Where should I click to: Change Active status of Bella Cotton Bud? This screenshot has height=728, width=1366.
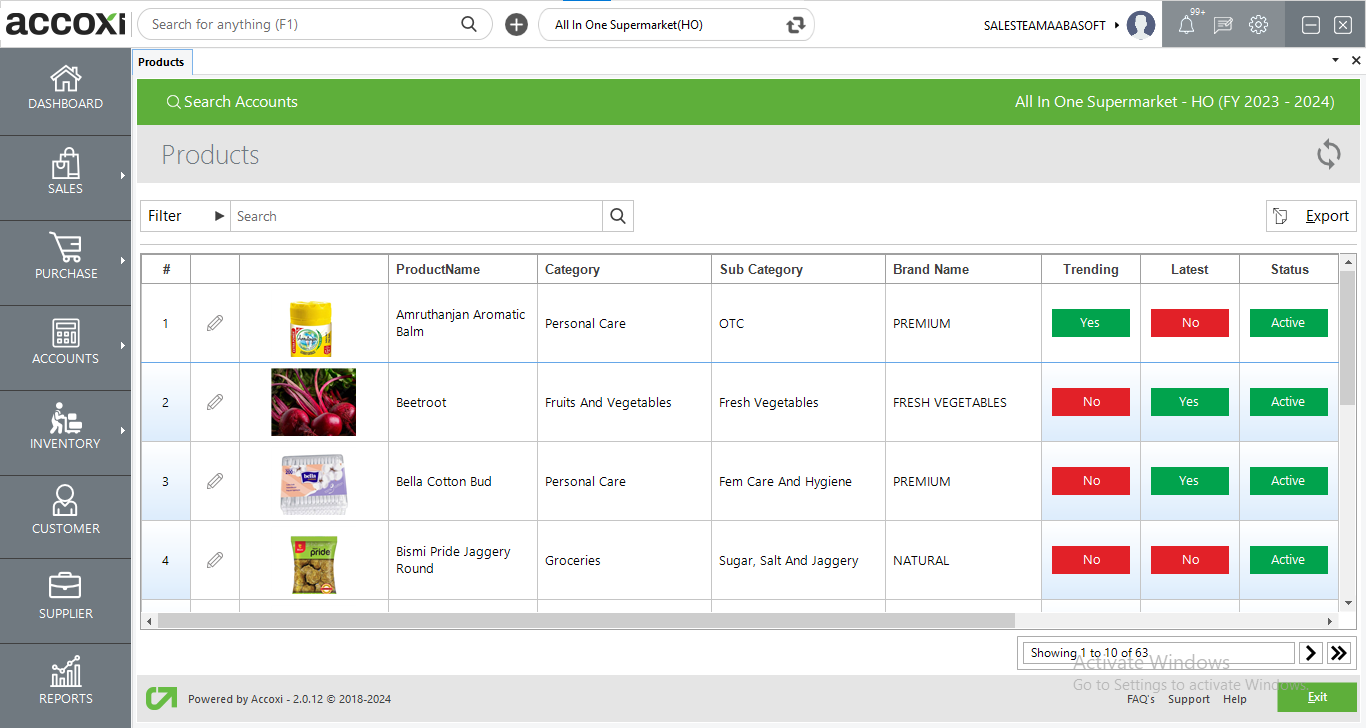click(x=1288, y=480)
